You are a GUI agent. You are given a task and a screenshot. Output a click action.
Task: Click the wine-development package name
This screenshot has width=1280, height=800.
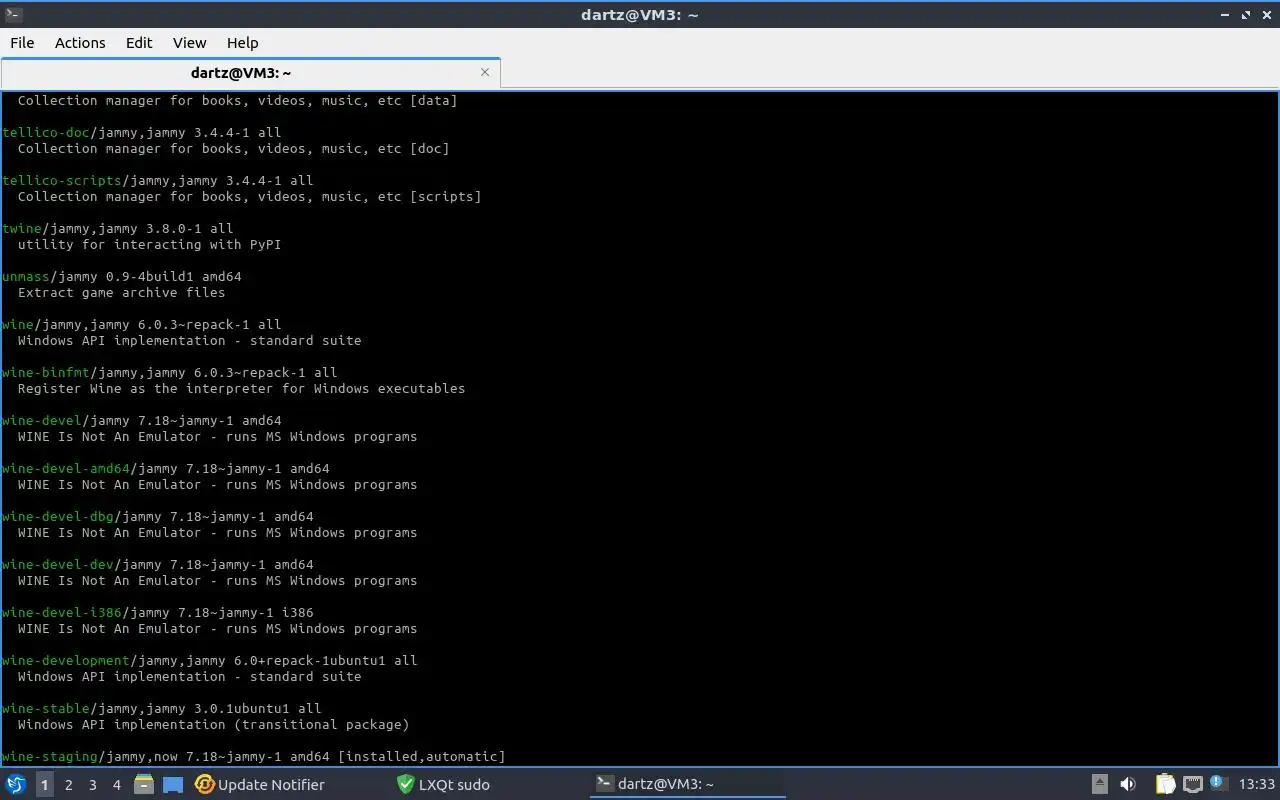66,660
